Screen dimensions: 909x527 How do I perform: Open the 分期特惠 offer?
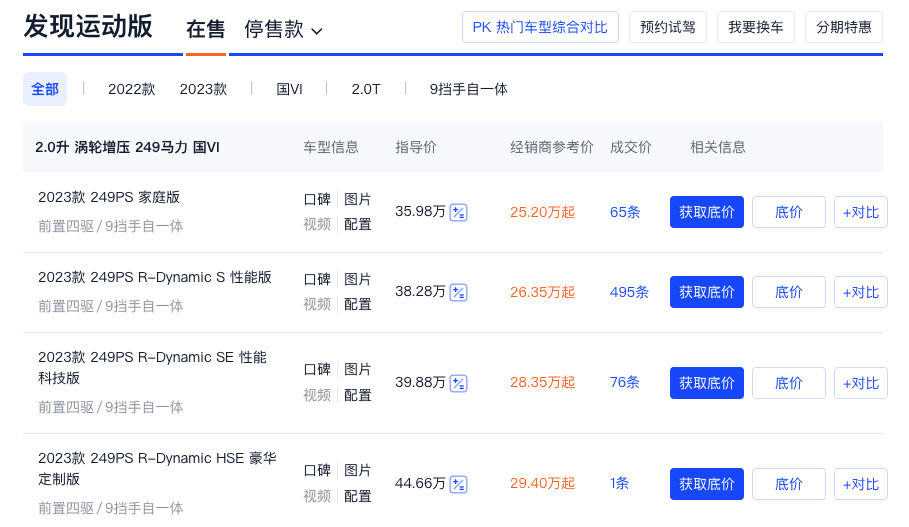pyautogui.click(x=844, y=27)
